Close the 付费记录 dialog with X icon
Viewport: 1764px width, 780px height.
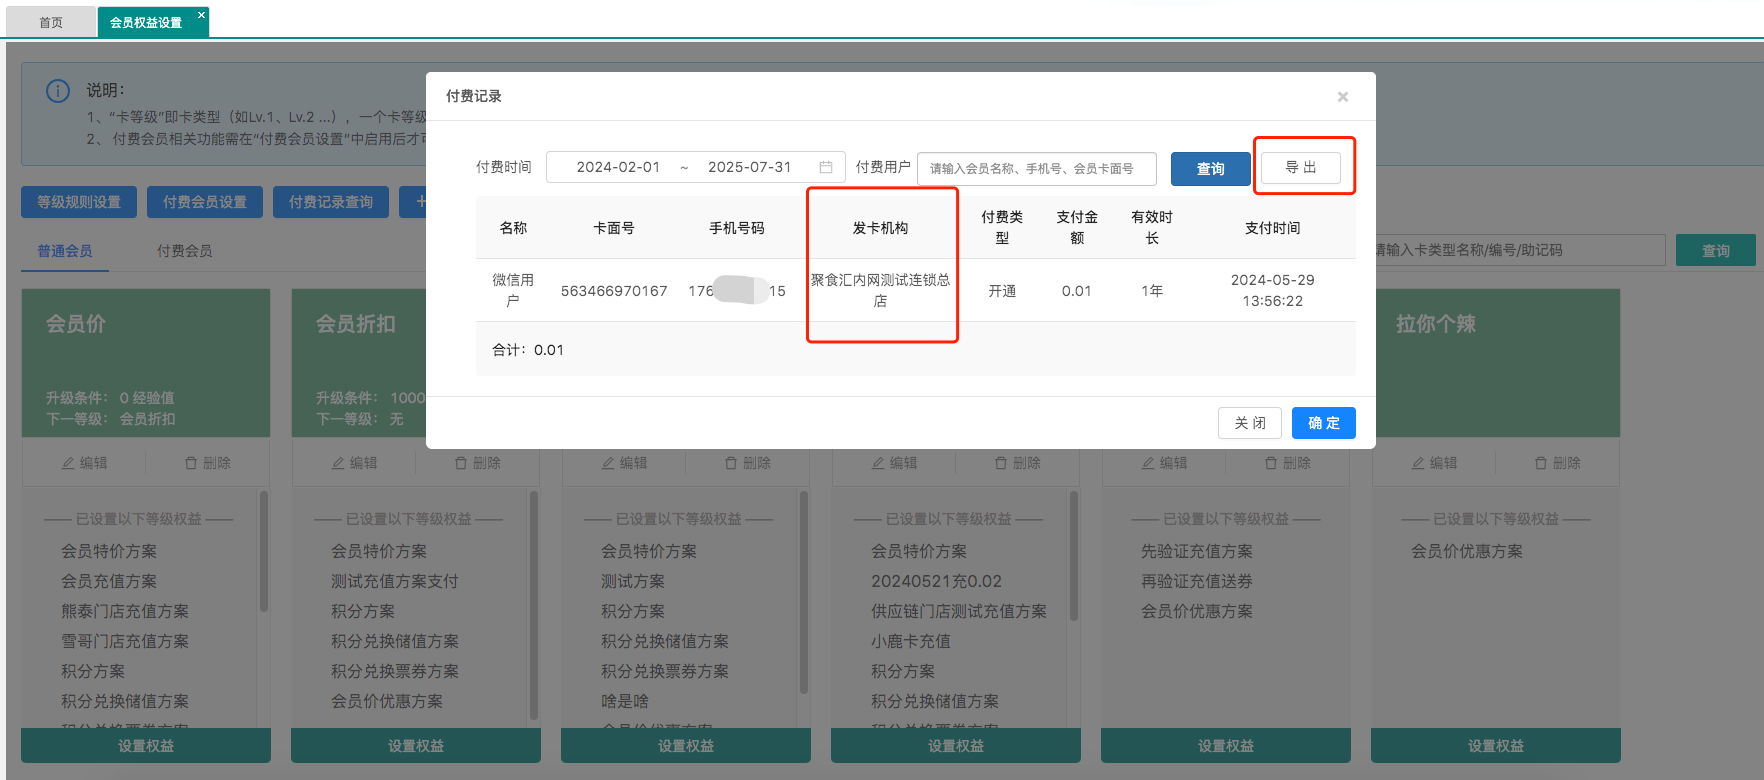coord(1343,97)
